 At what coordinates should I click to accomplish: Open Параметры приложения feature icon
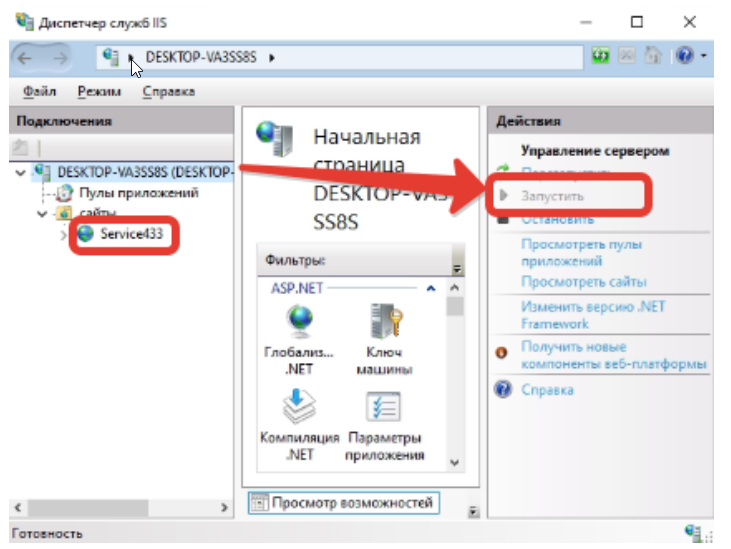pyautogui.click(x=384, y=425)
